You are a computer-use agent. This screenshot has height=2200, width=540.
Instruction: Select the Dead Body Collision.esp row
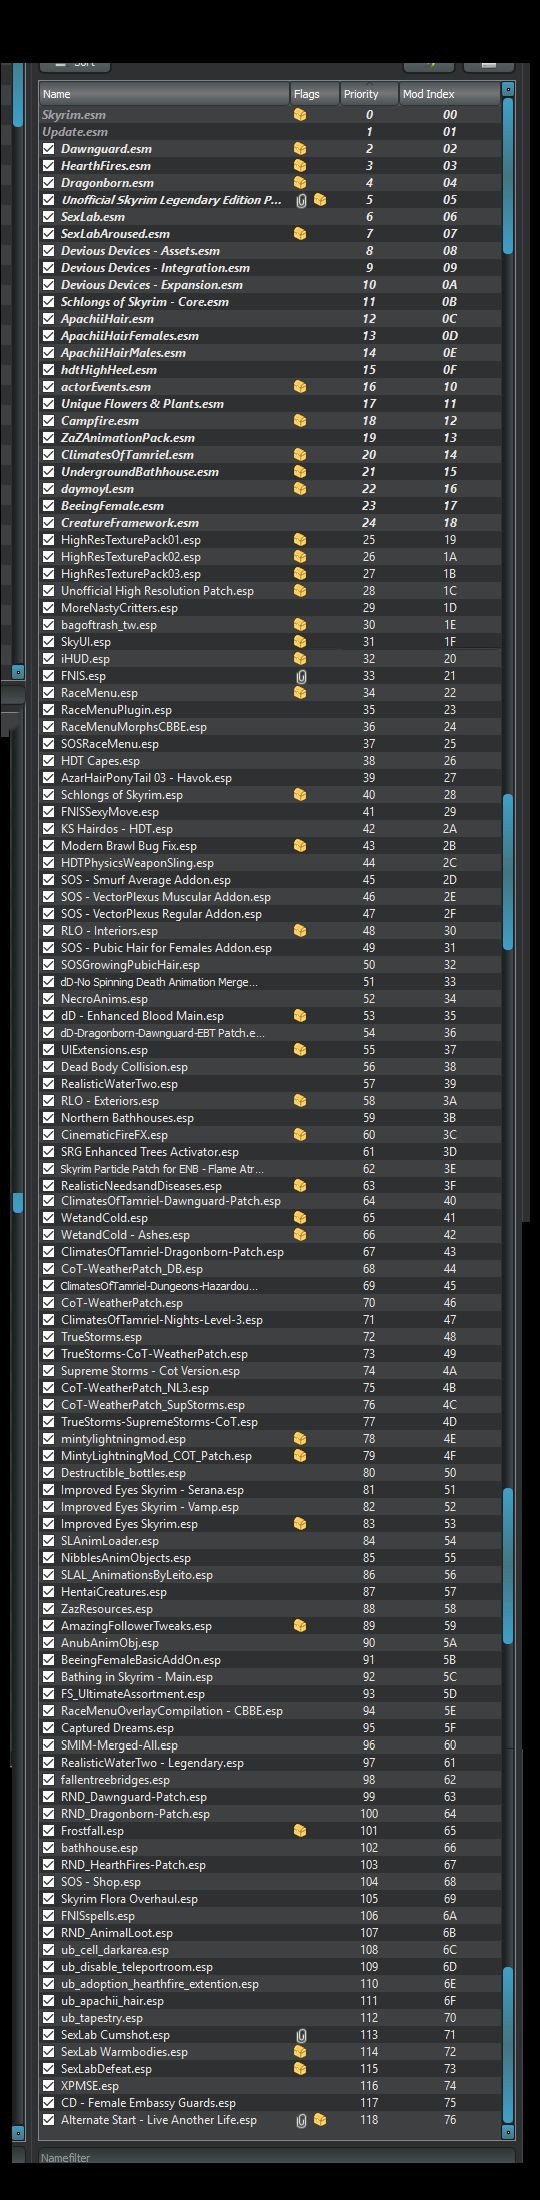[270, 1067]
